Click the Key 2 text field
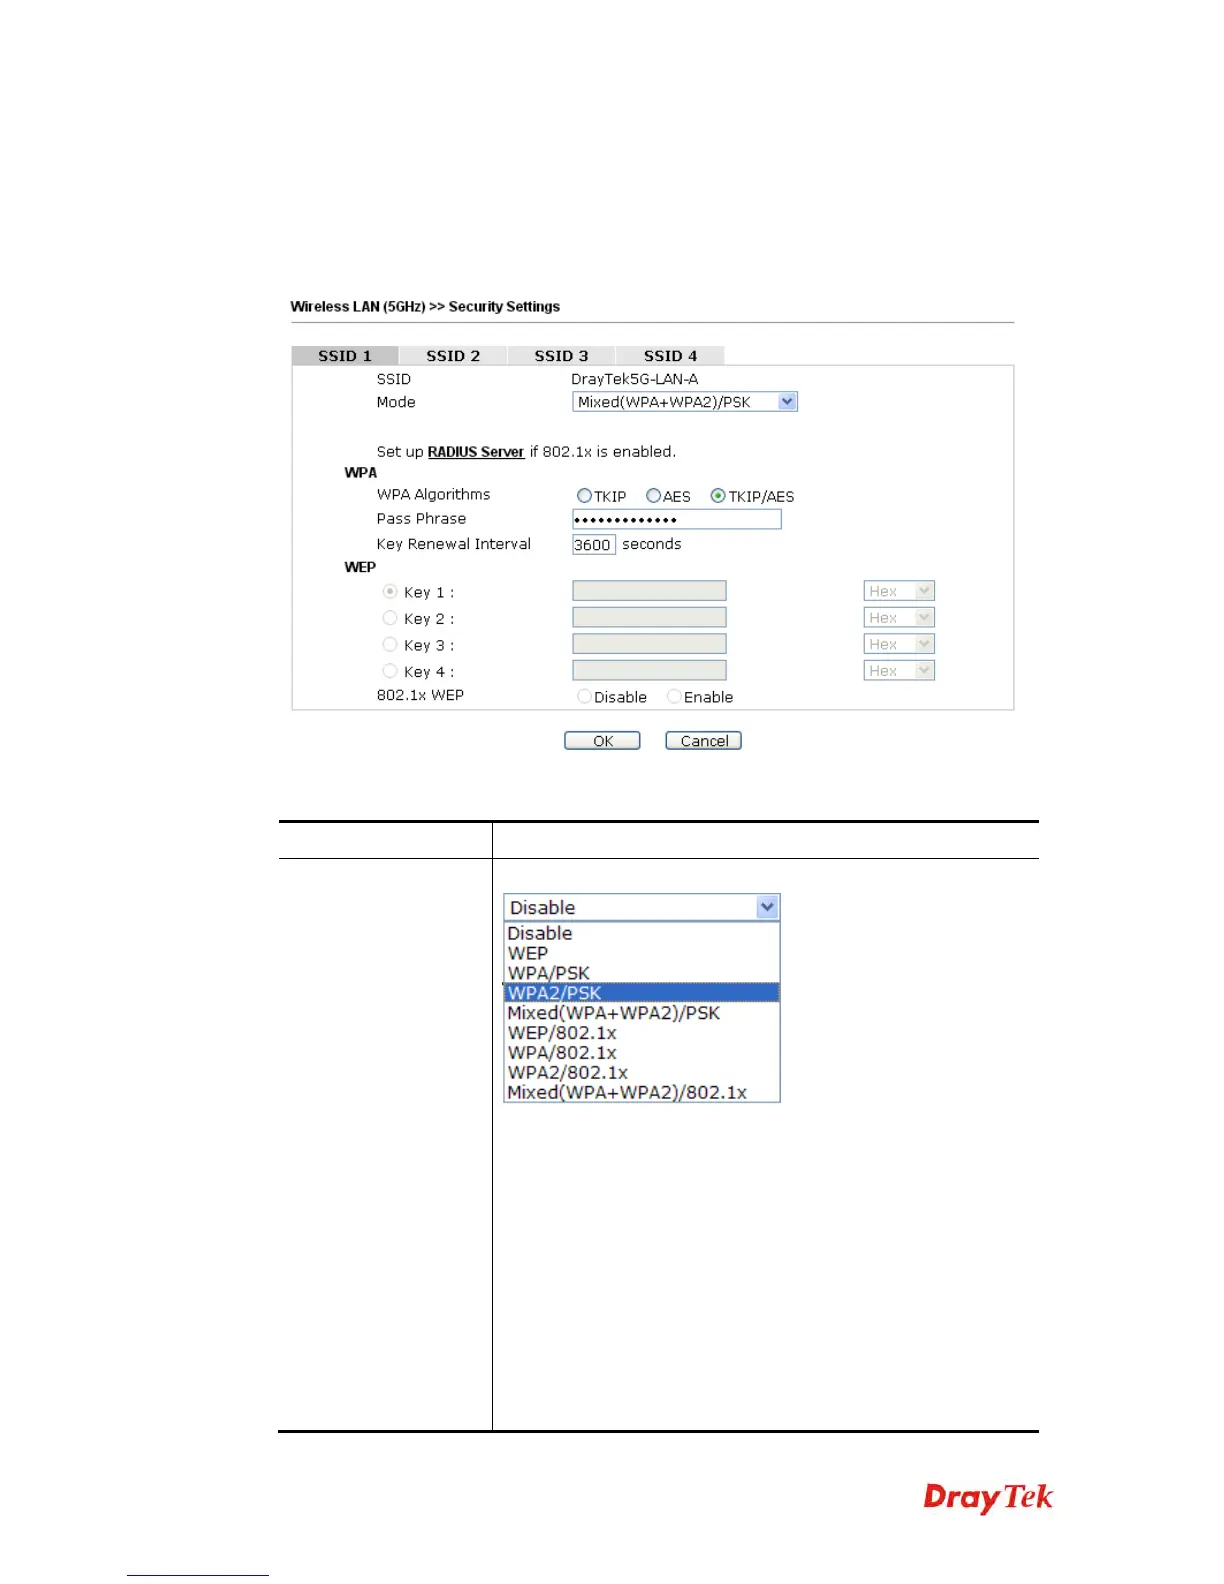 coord(649,618)
